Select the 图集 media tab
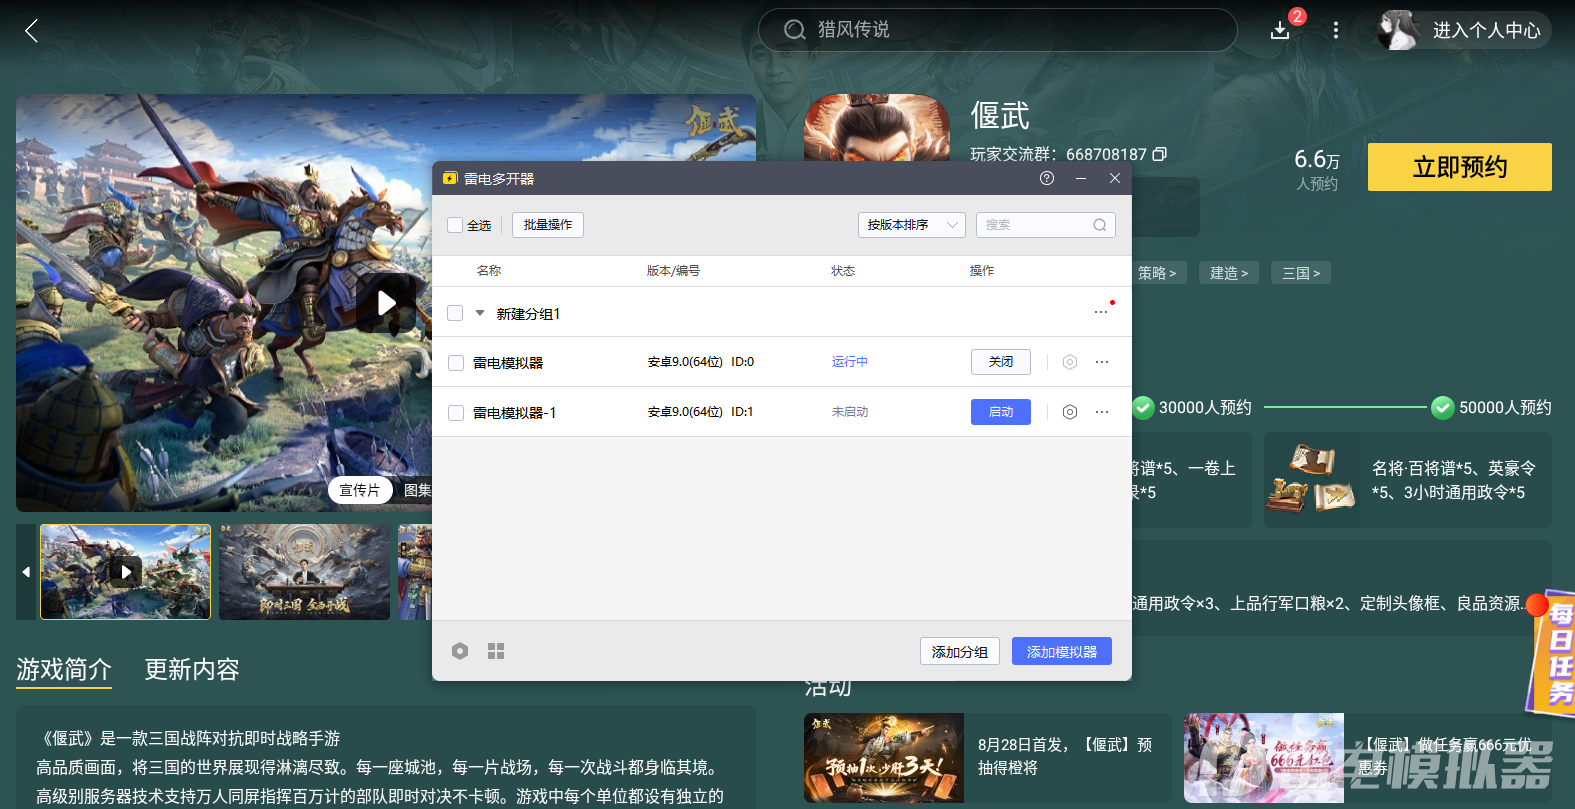1575x809 pixels. coord(417,490)
